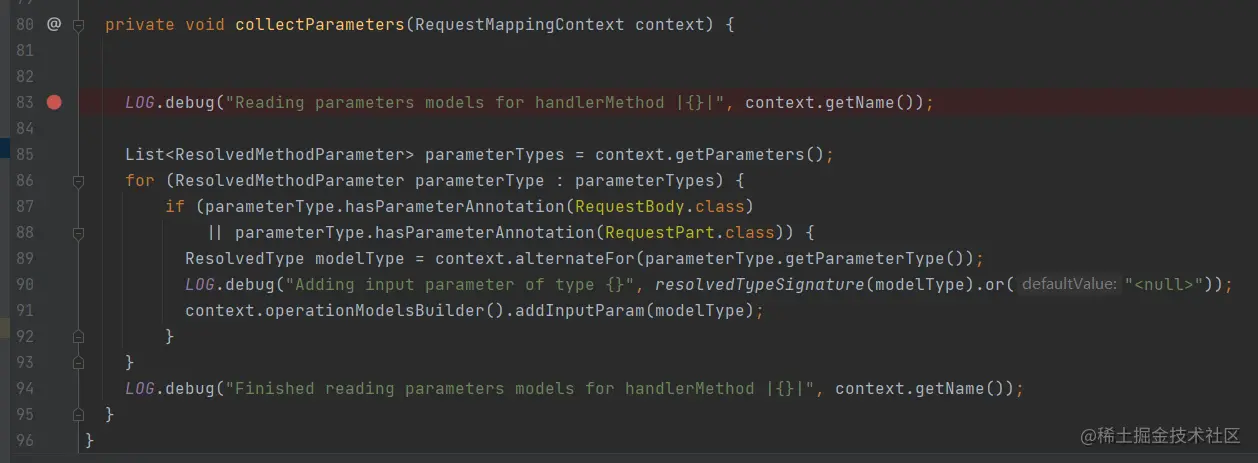Click context.getName() on line 83
Image resolution: width=1258 pixels, height=463 pixels.
pyautogui.click(x=835, y=102)
